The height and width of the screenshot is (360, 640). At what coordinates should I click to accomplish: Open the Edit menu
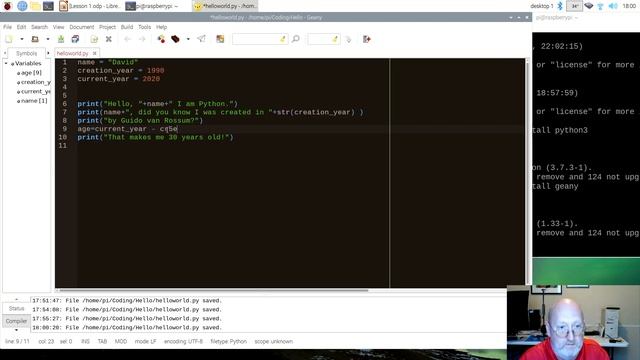point(21,27)
